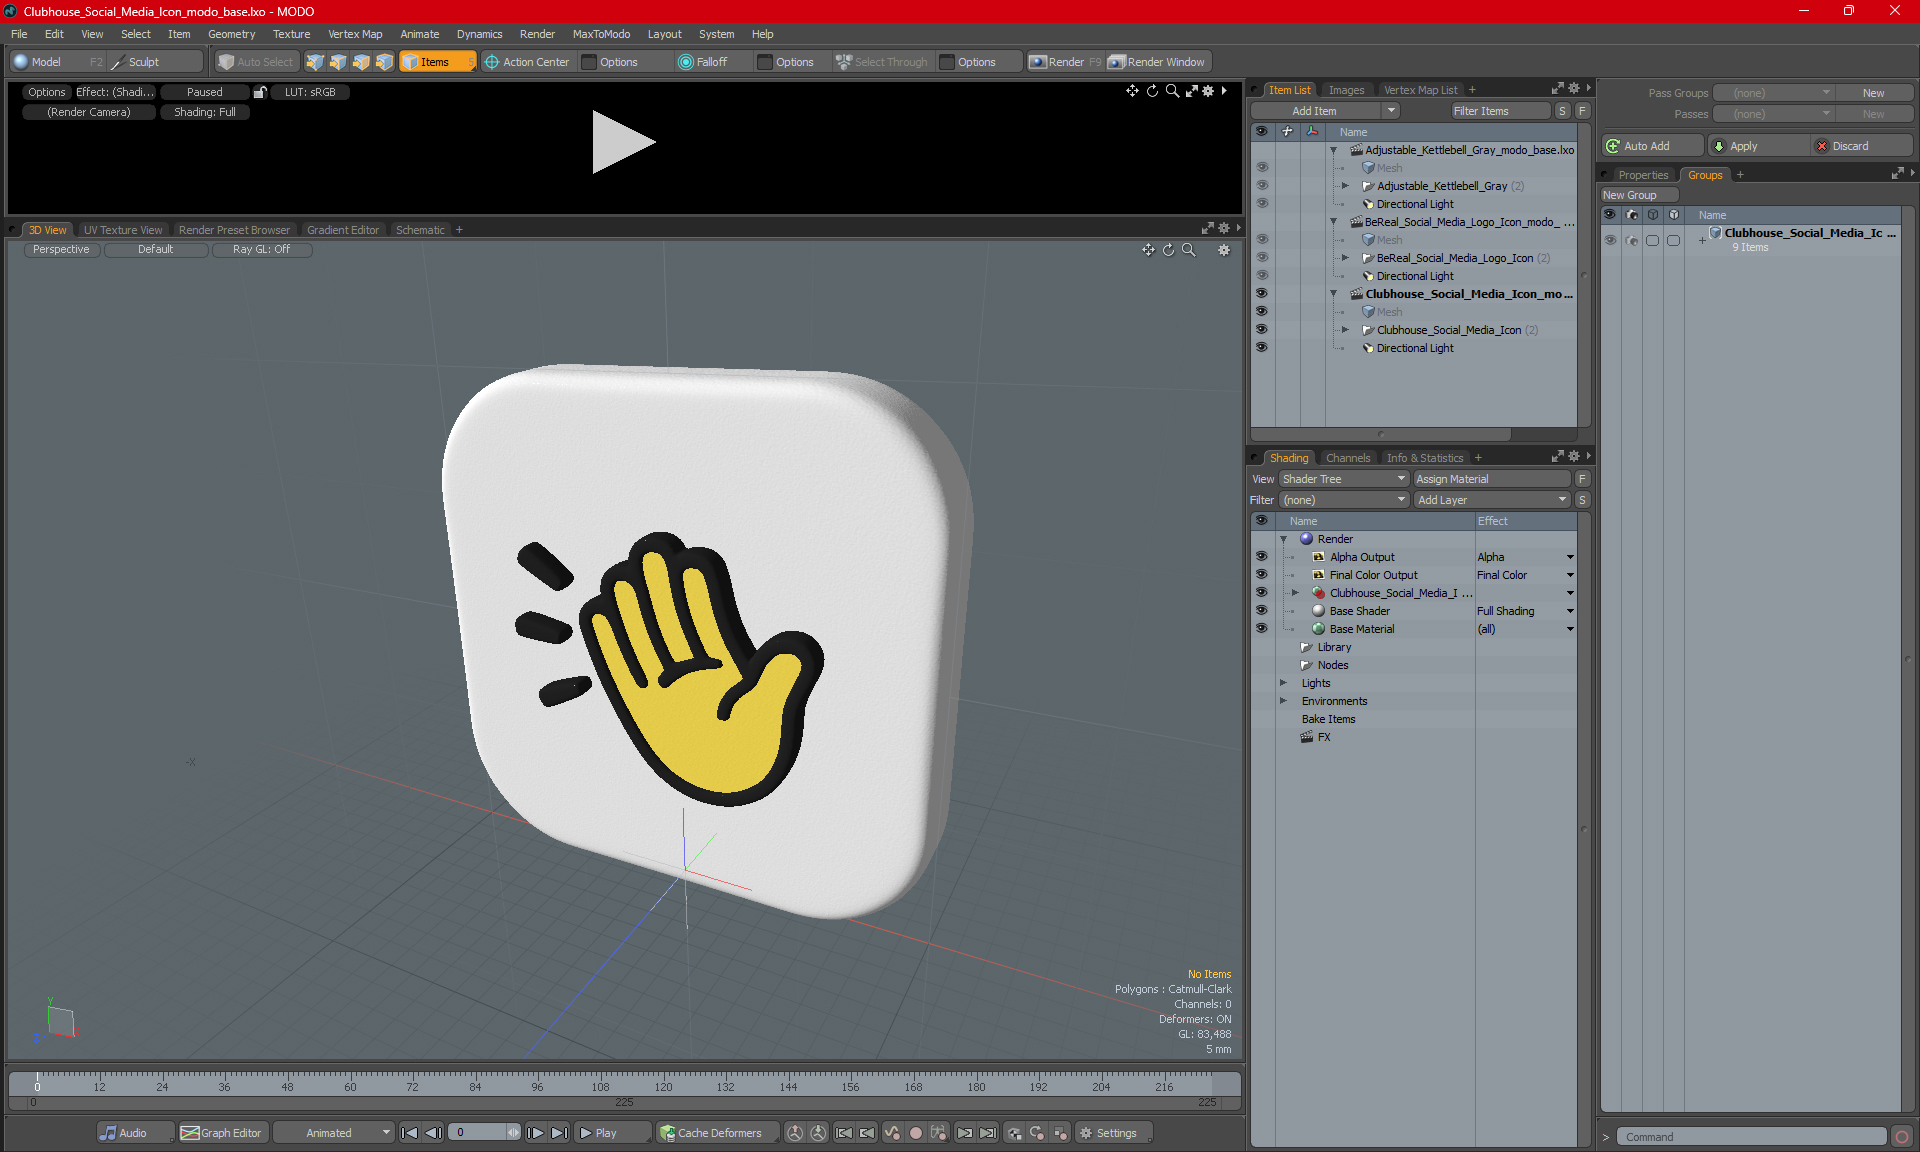
Task: Toggle visibility of Base Shader layer
Action: tap(1261, 611)
